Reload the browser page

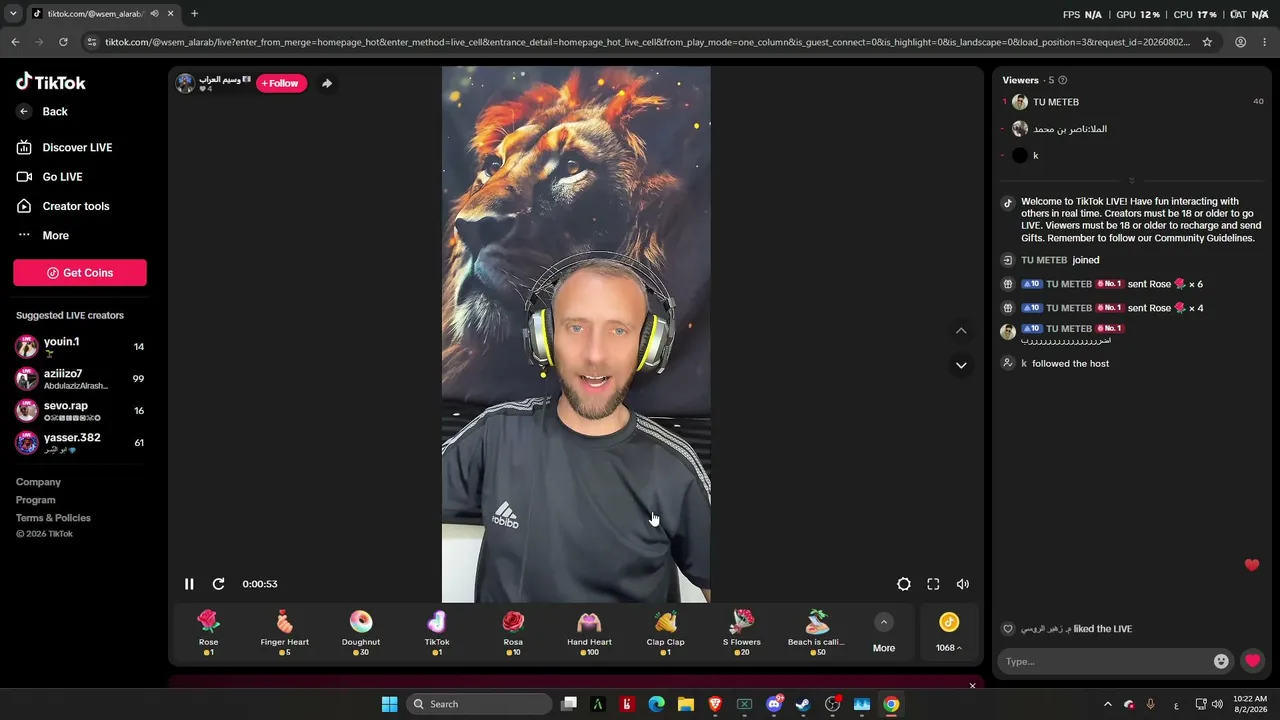tap(63, 42)
